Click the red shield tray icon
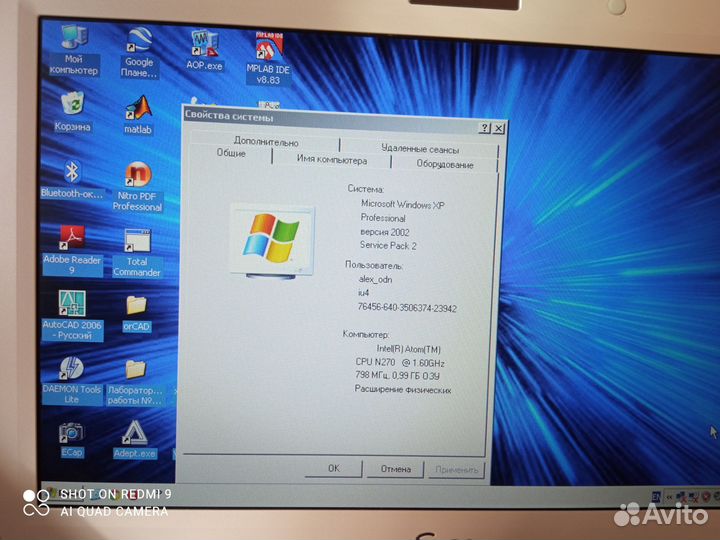Screen dimensions: 720x540 pyautogui.click(x=706, y=497)
